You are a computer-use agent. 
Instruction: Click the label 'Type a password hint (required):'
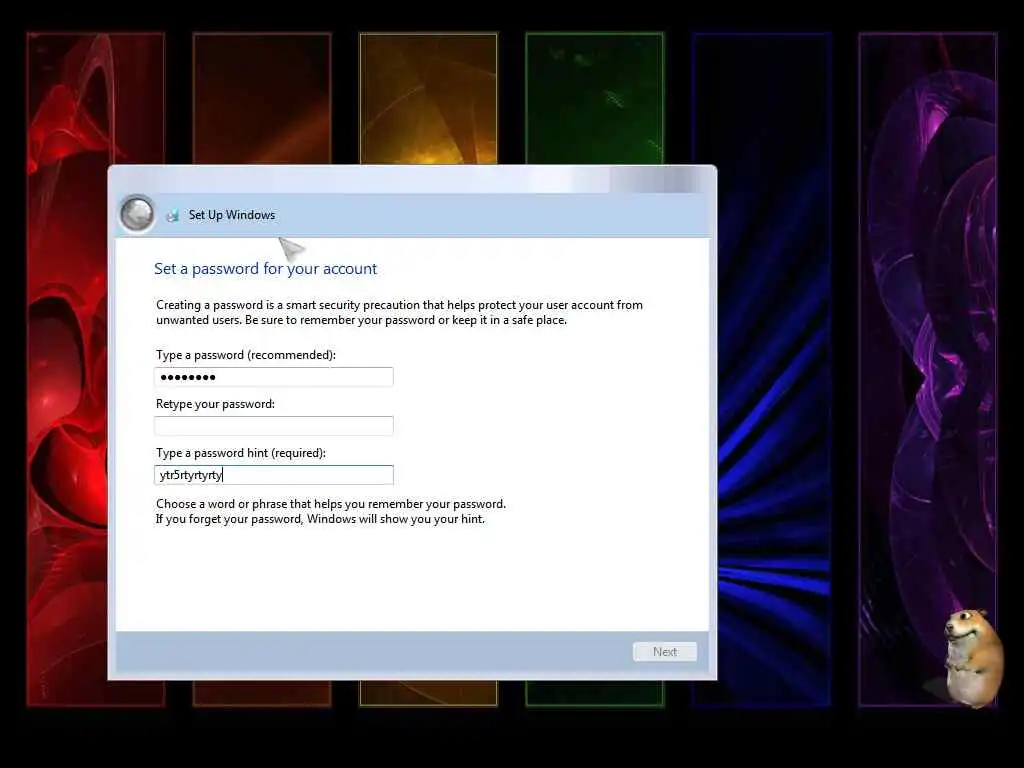pyautogui.click(x=240, y=453)
